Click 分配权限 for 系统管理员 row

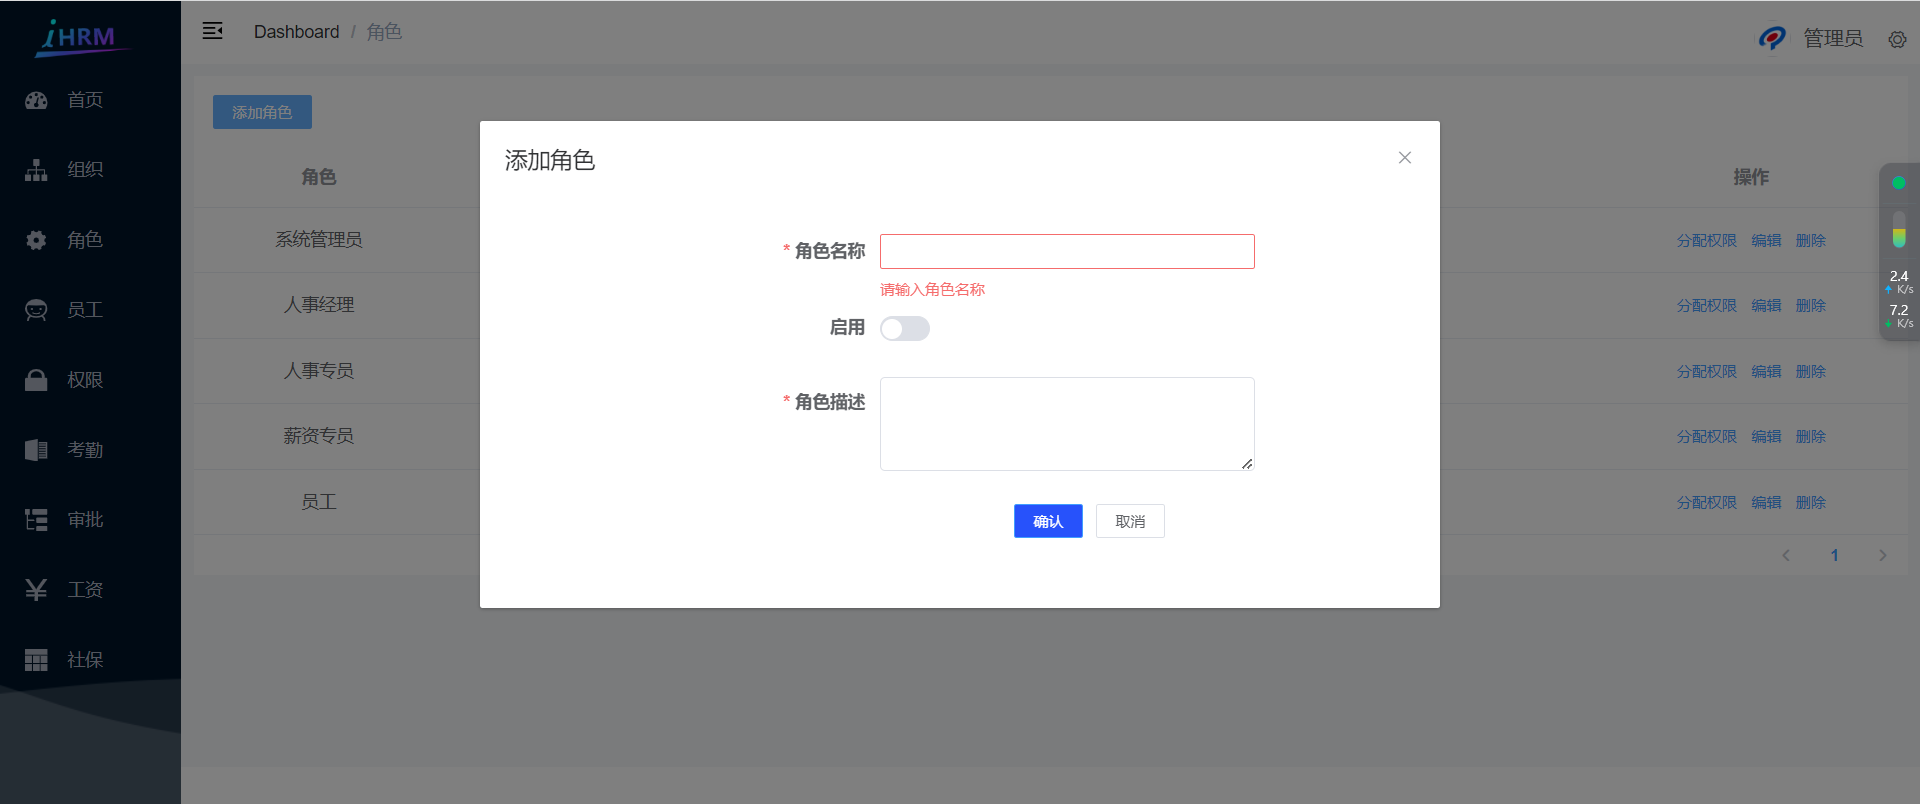(1707, 241)
